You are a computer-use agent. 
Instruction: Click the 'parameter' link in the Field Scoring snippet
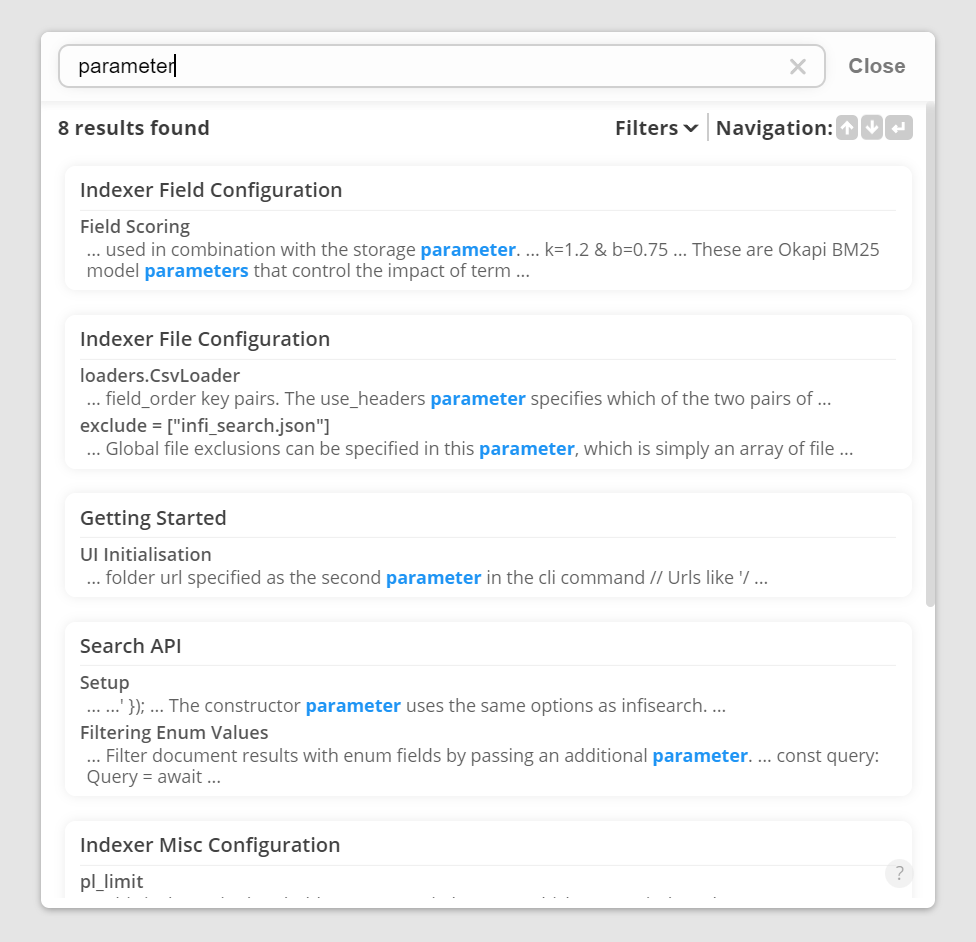click(x=468, y=249)
